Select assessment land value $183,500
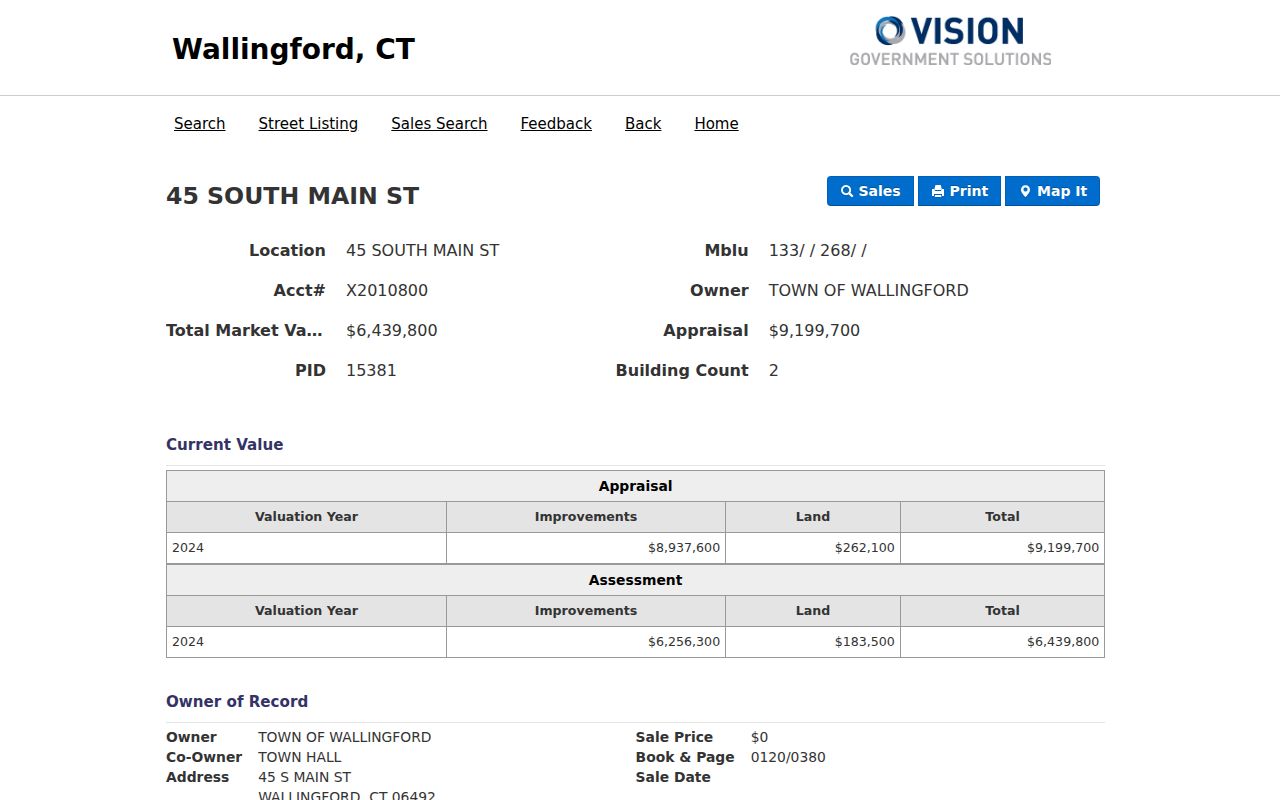Image resolution: width=1280 pixels, height=800 pixels. pyautogui.click(x=813, y=642)
